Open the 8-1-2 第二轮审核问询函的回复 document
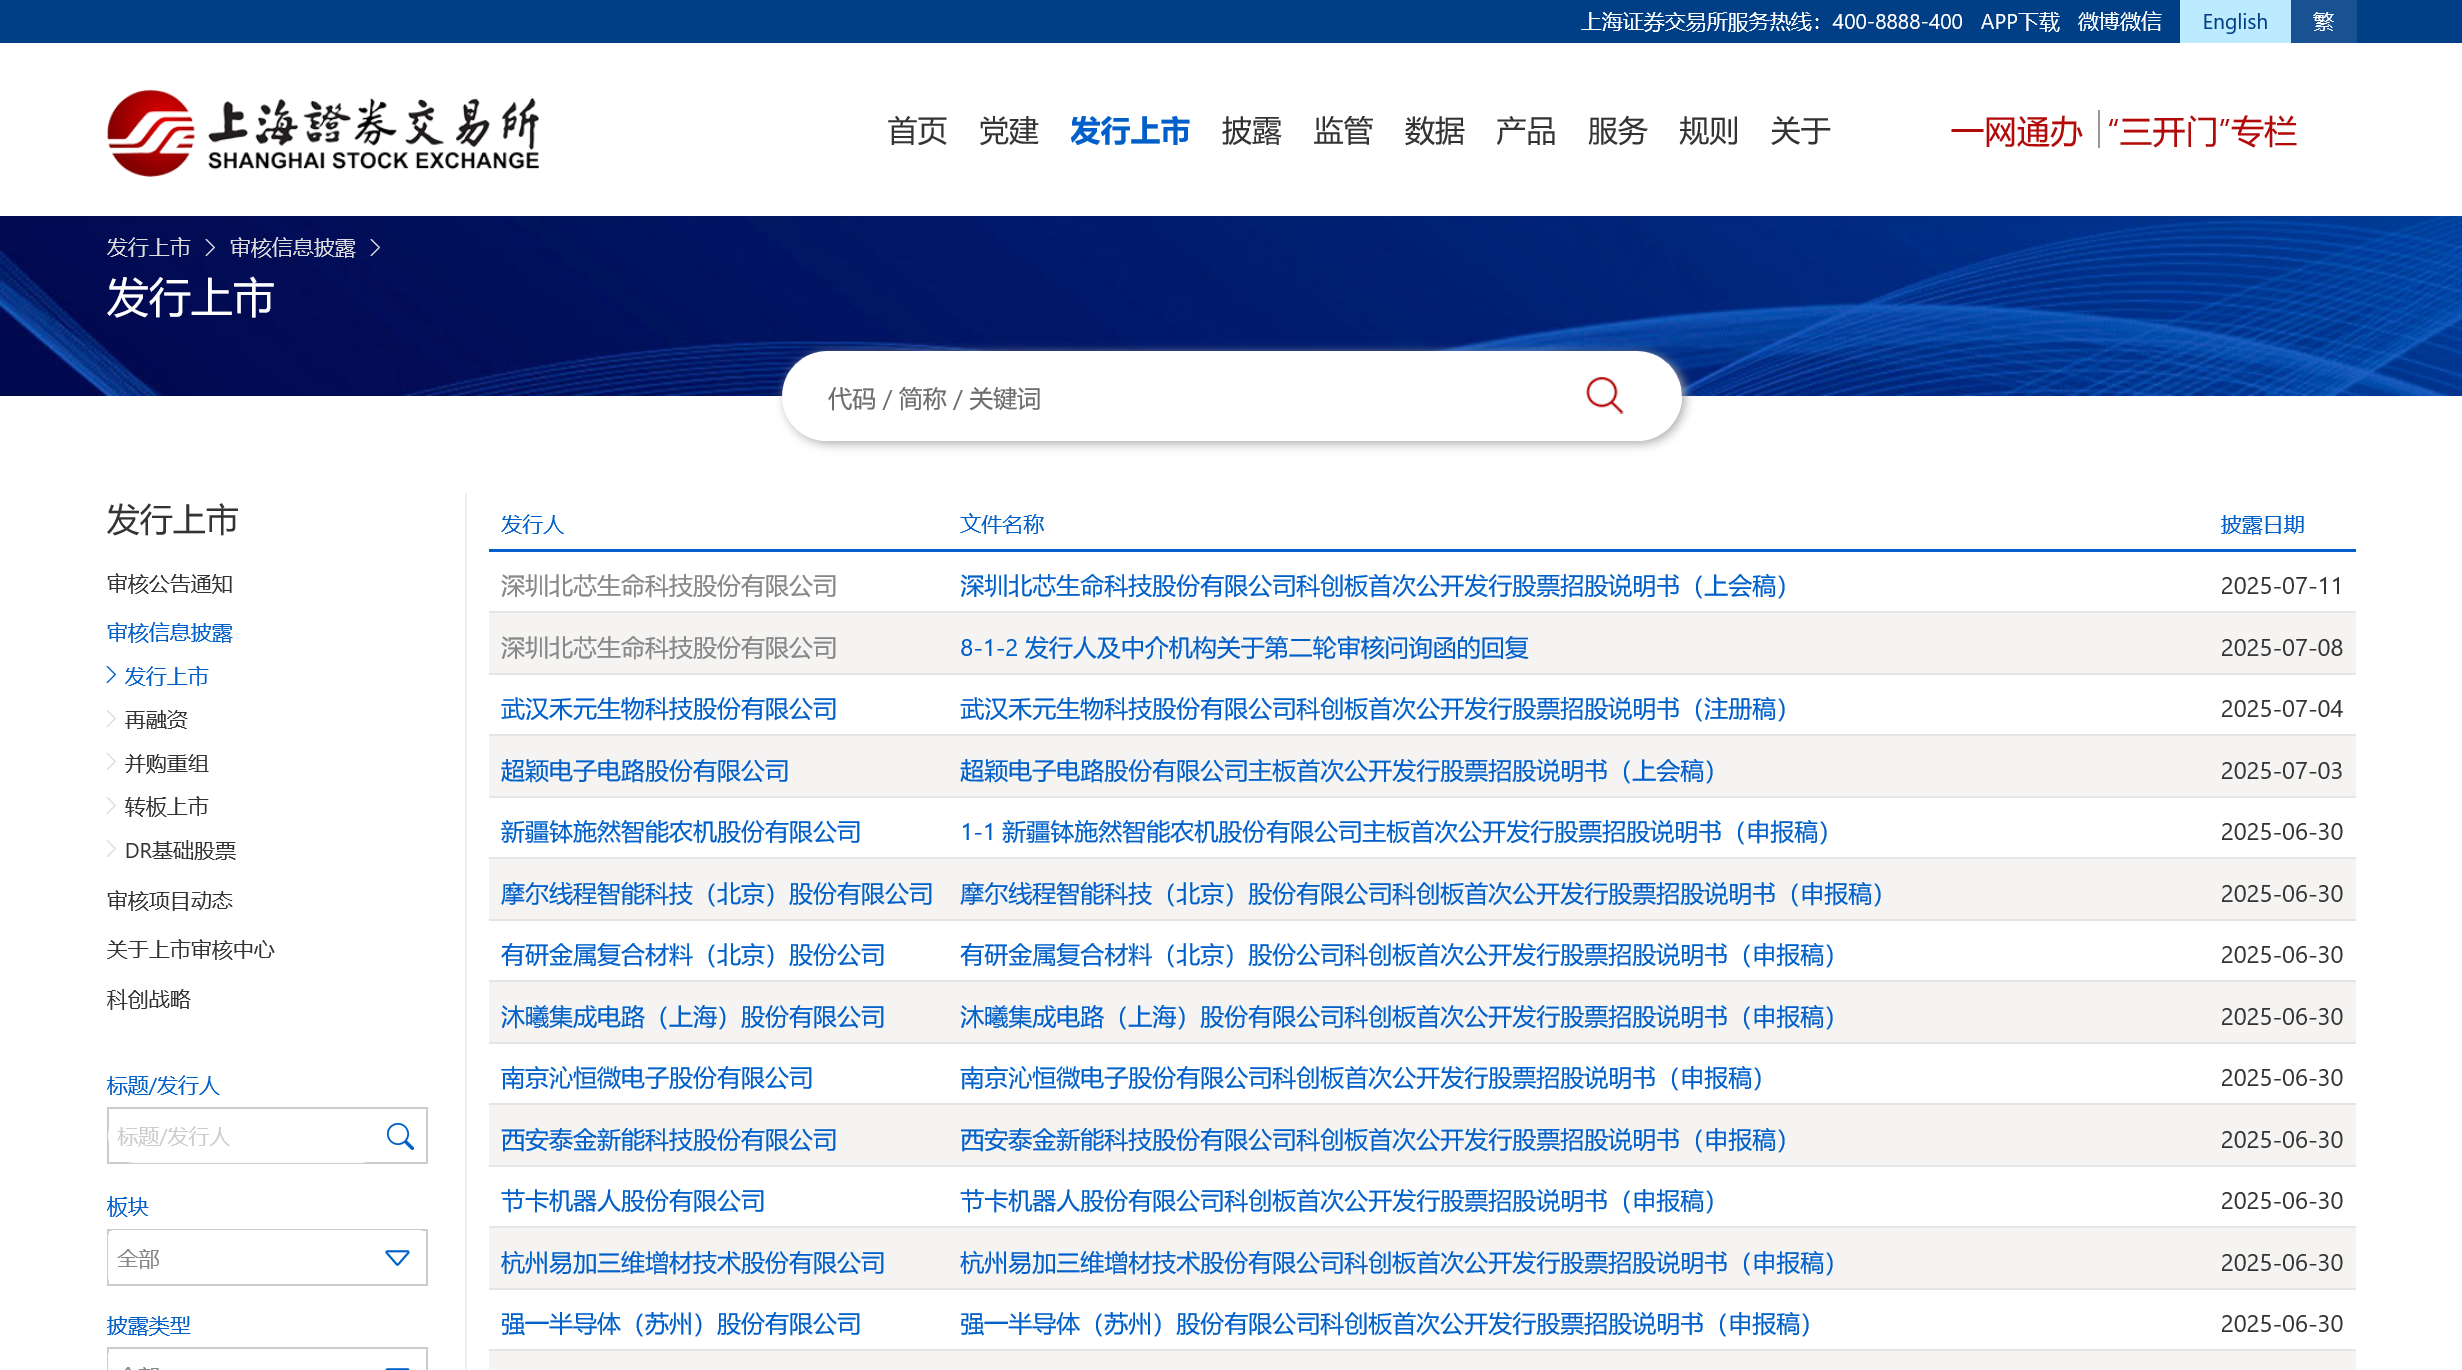The width and height of the screenshot is (2462, 1370). [1244, 648]
